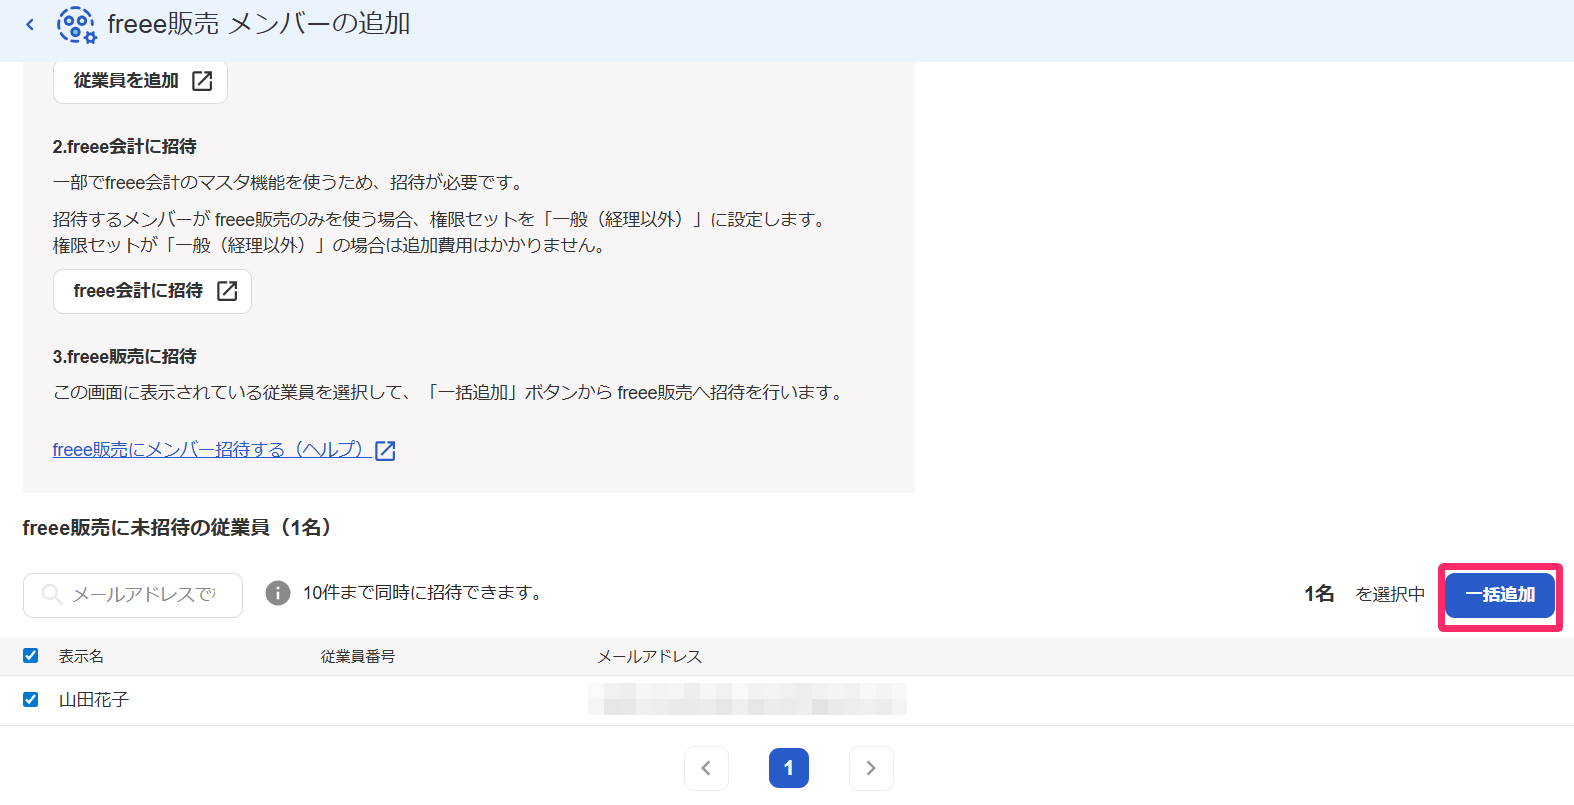Go to next page with right chevron

(x=871, y=768)
